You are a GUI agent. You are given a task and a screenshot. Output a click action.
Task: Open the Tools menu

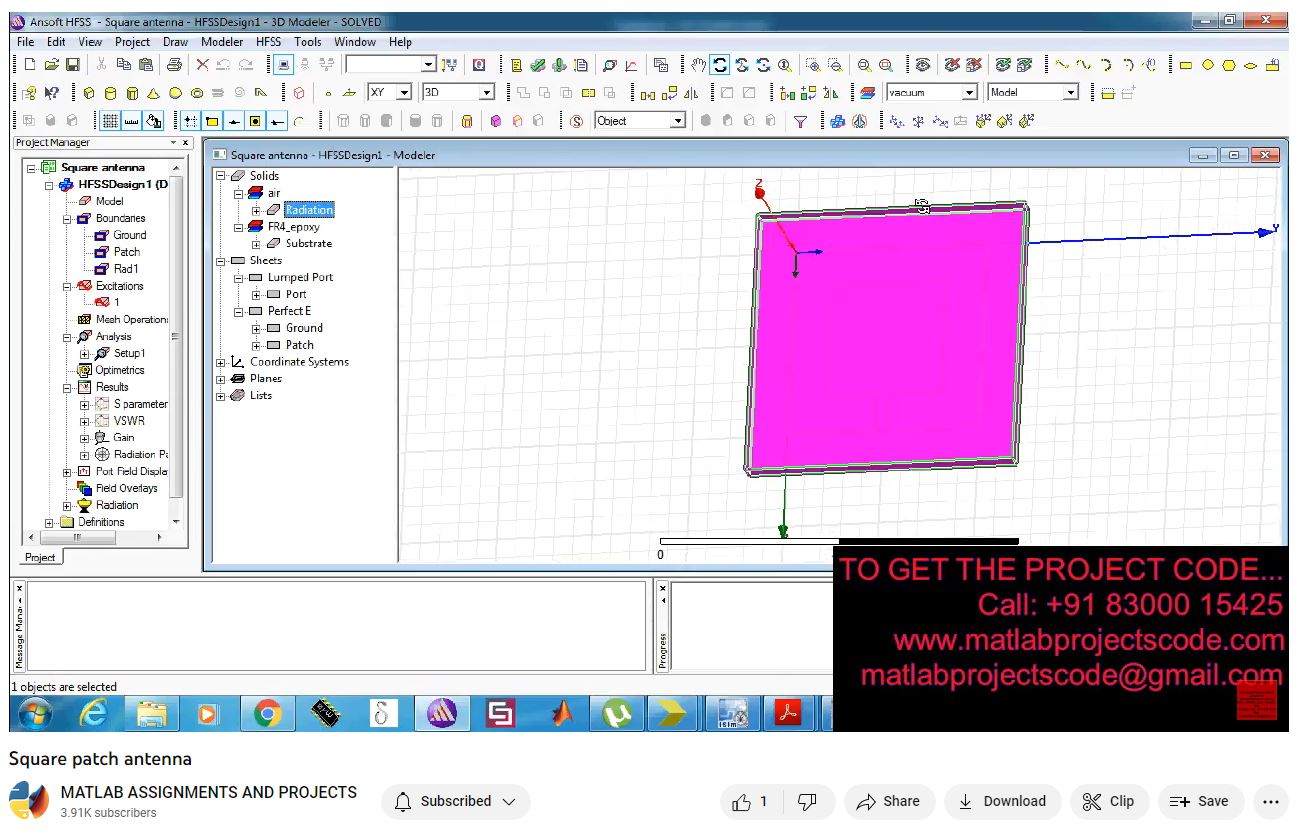pos(307,42)
